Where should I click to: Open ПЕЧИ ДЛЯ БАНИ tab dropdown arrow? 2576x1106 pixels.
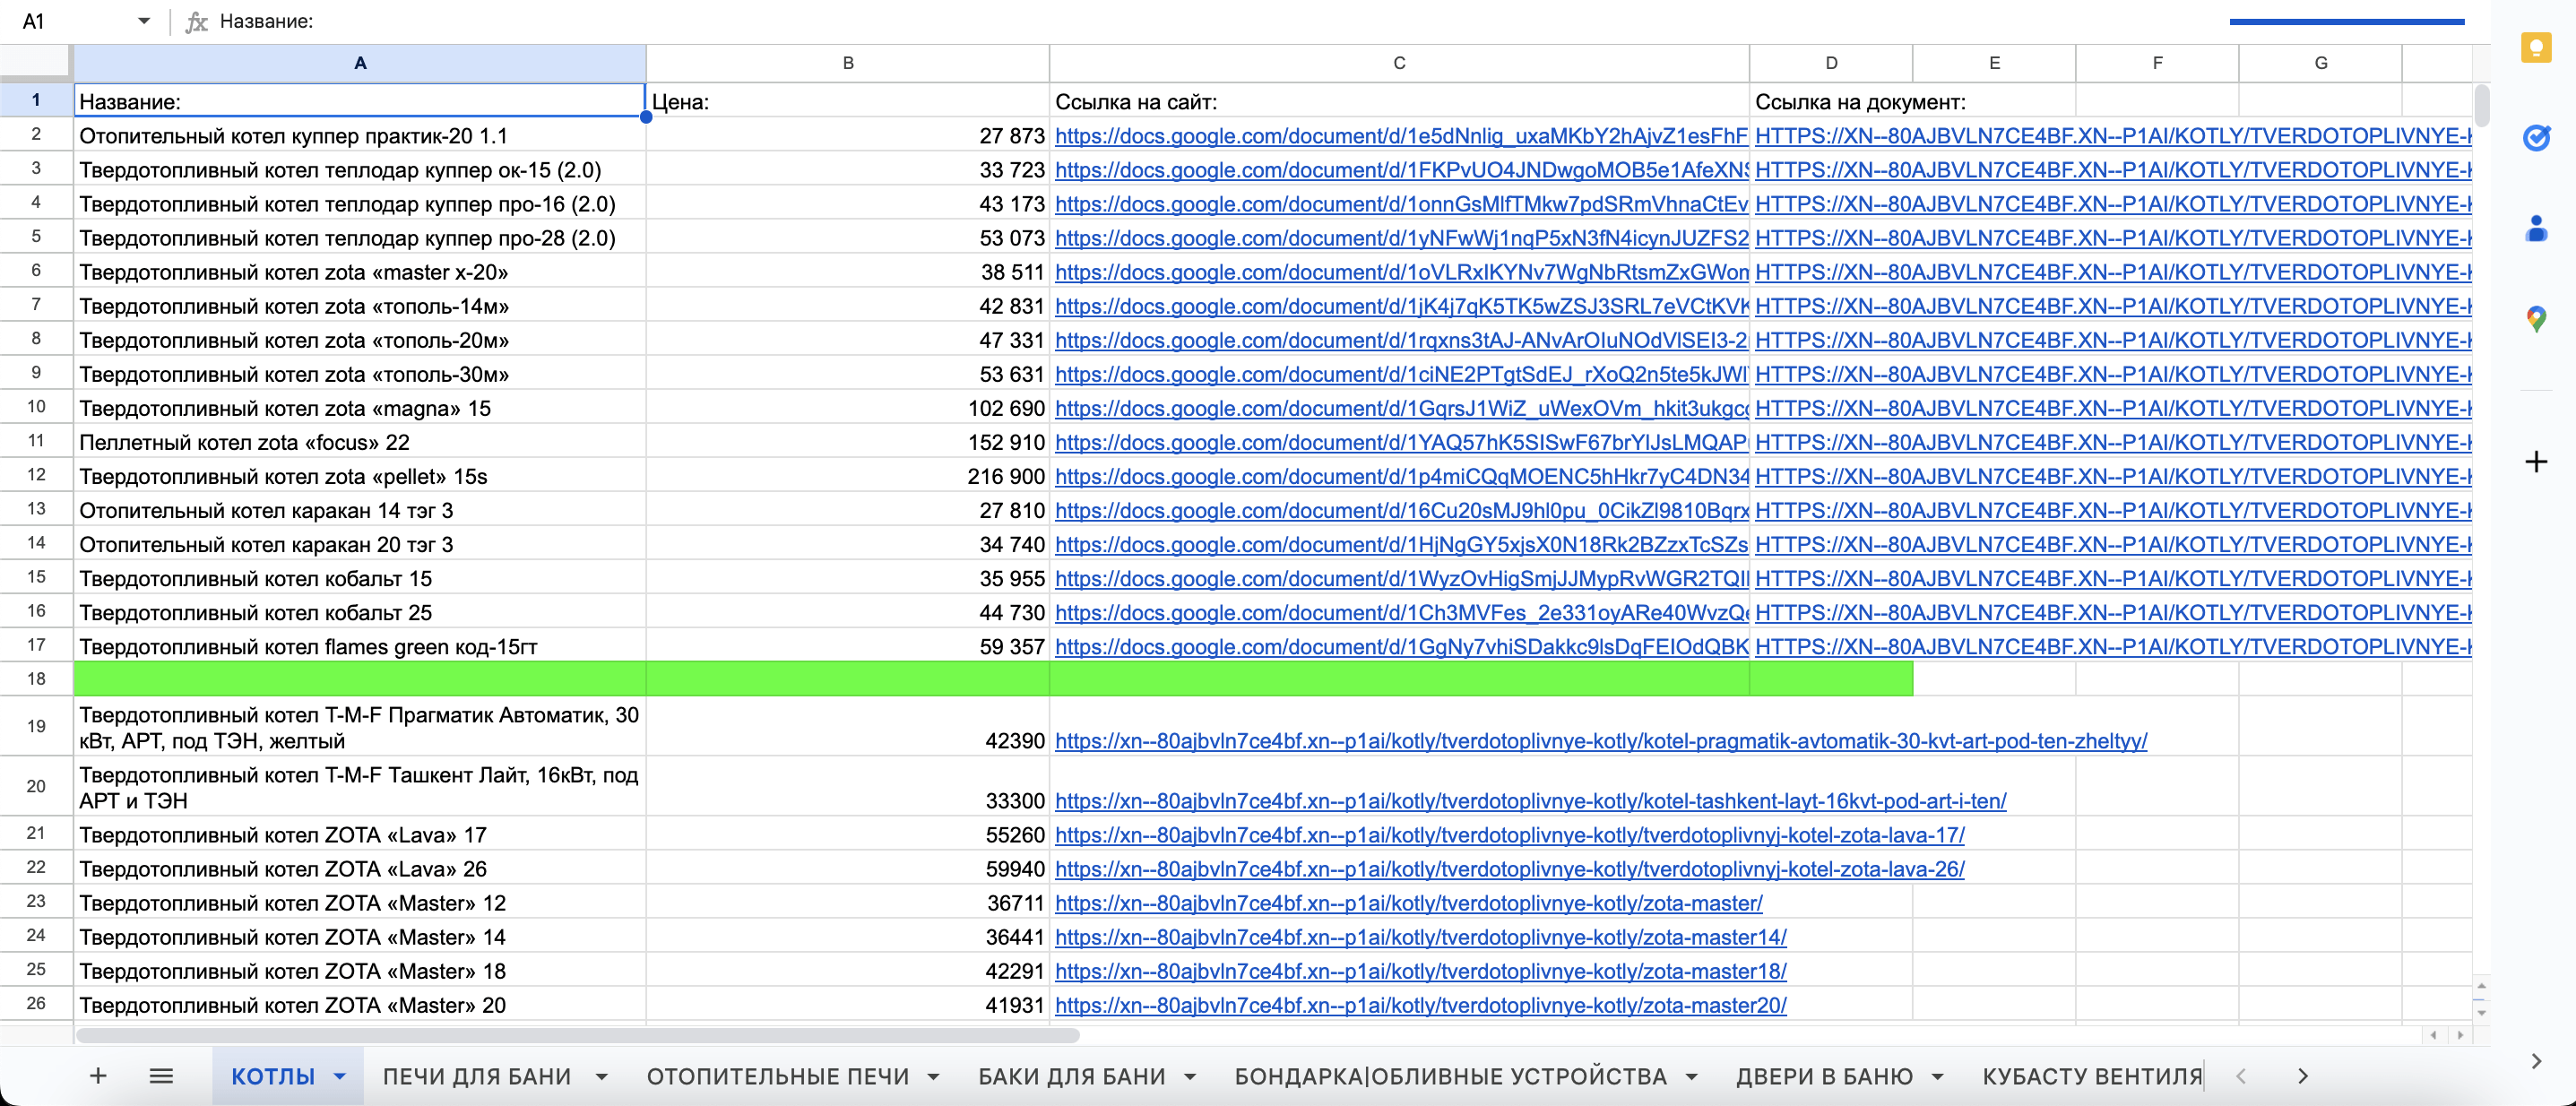[x=601, y=1077]
